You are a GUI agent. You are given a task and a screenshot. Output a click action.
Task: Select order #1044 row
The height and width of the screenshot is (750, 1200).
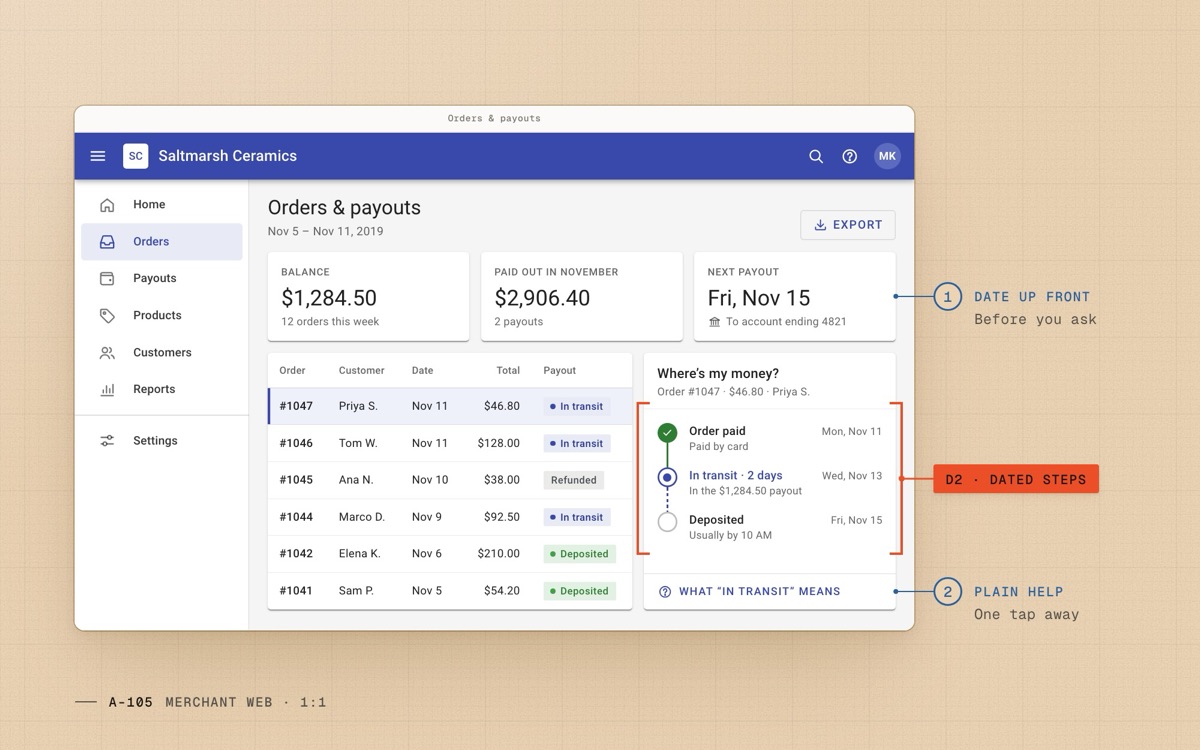point(450,518)
